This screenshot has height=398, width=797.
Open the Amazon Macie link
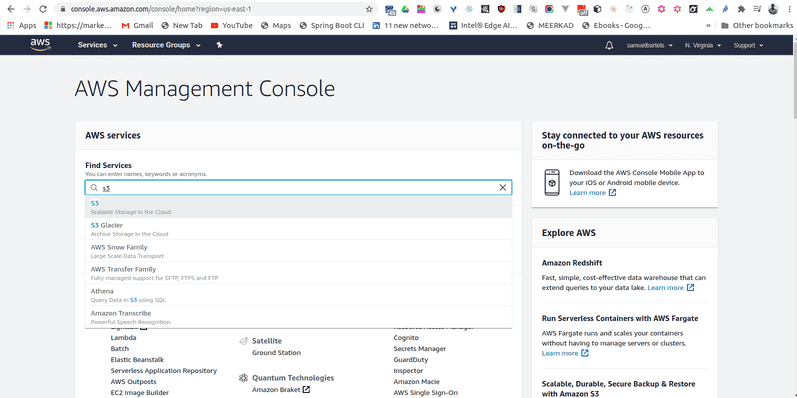coord(417,382)
